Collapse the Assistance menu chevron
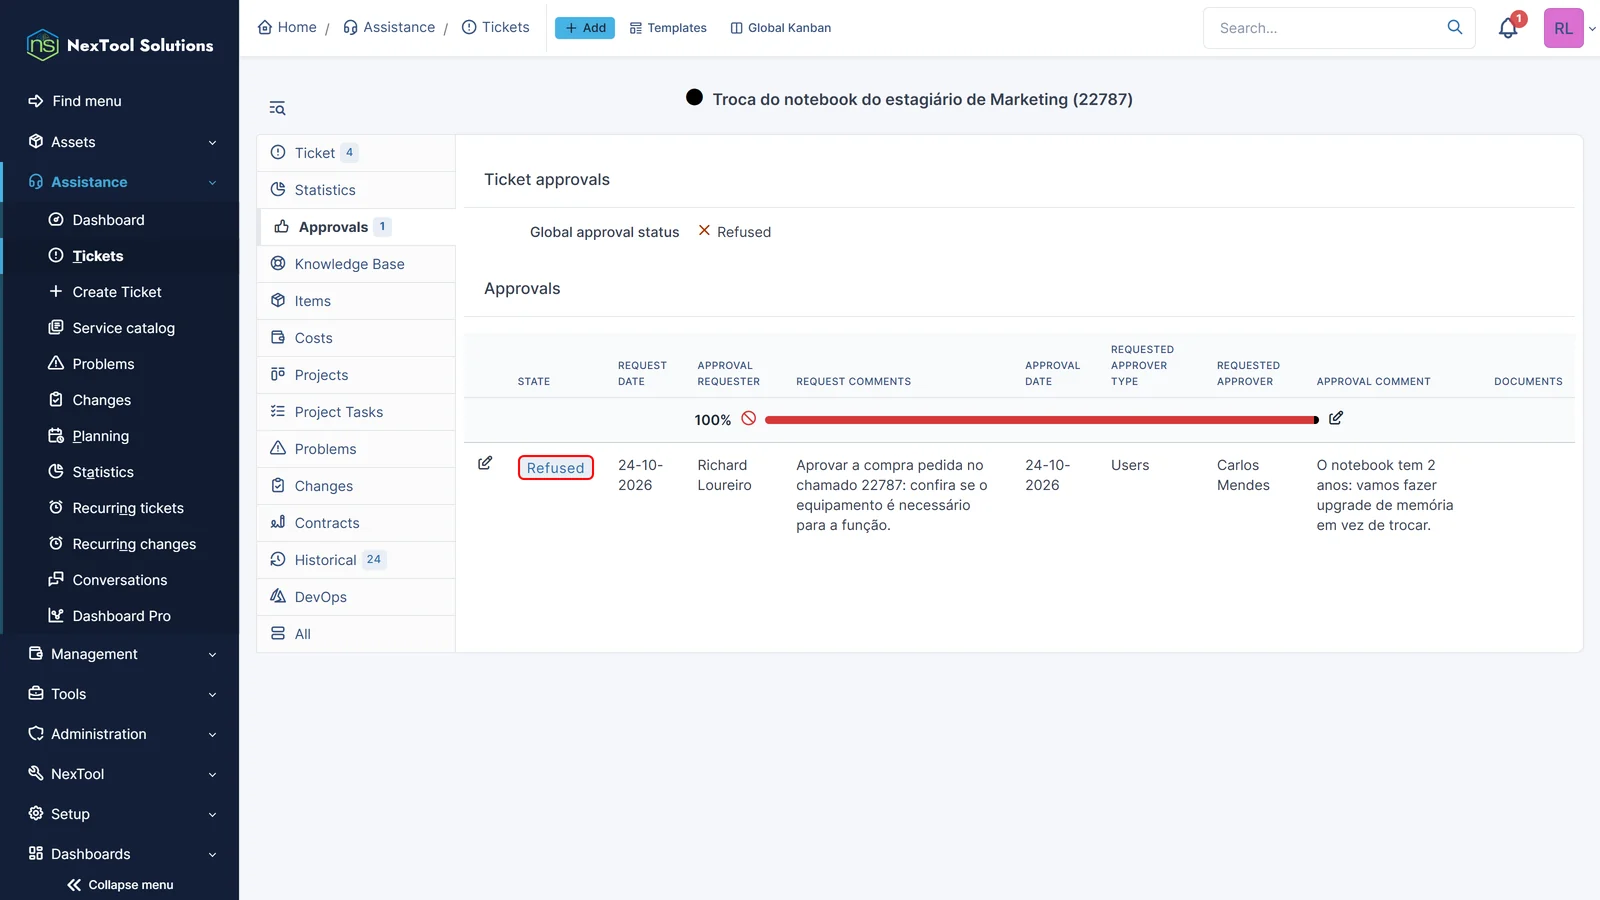The image size is (1600, 900). pos(212,183)
